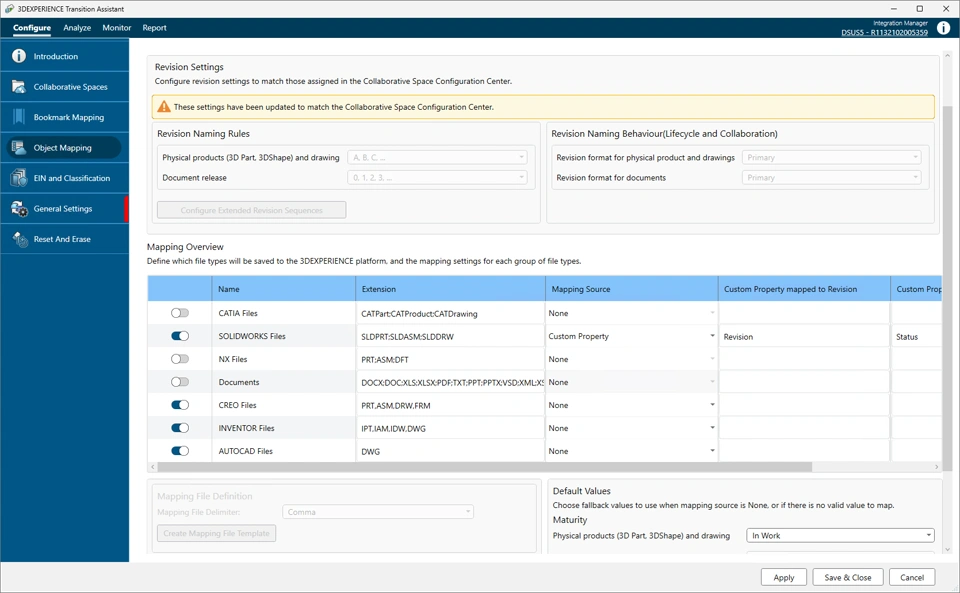The width and height of the screenshot is (960, 593).
Task: Disable the SOLIDWORKS Files toggle
Action: [180, 336]
